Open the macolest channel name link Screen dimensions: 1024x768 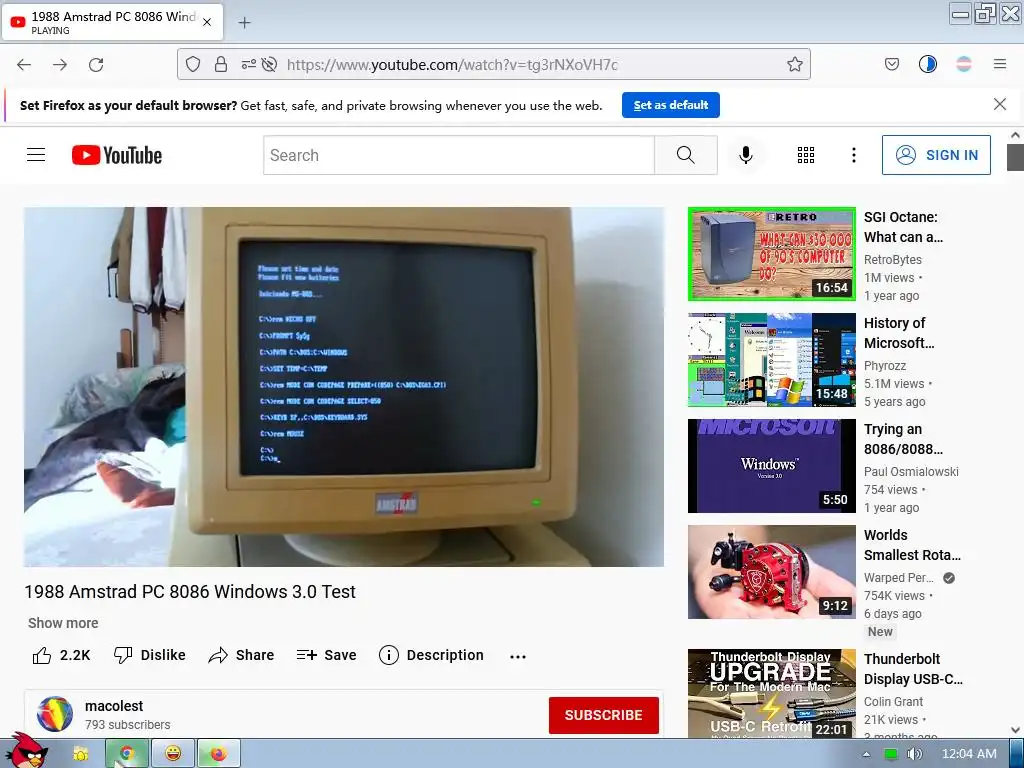[114, 706]
